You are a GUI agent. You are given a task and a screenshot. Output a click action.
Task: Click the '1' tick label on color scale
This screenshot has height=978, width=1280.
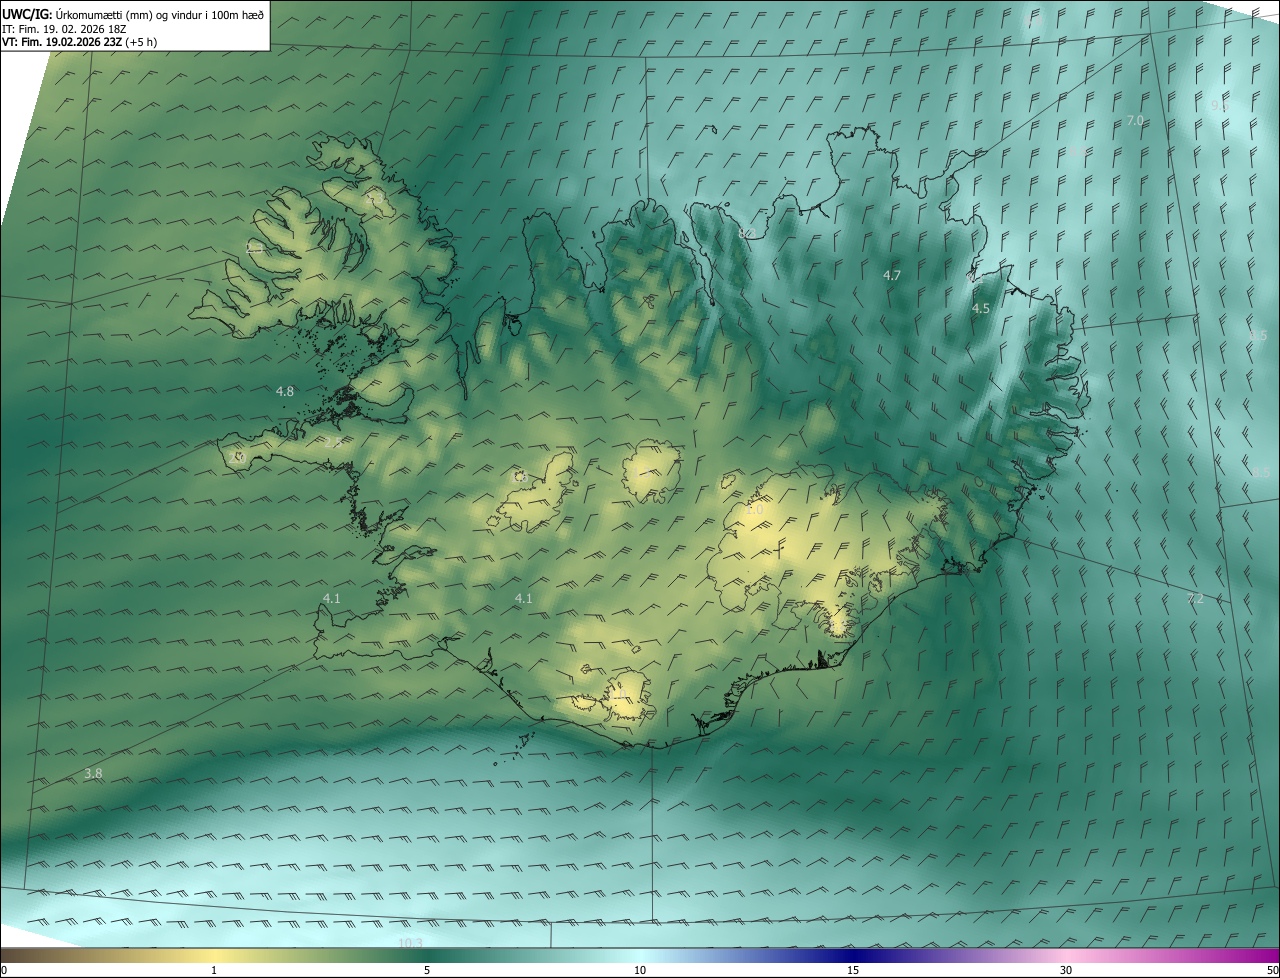(214, 970)
